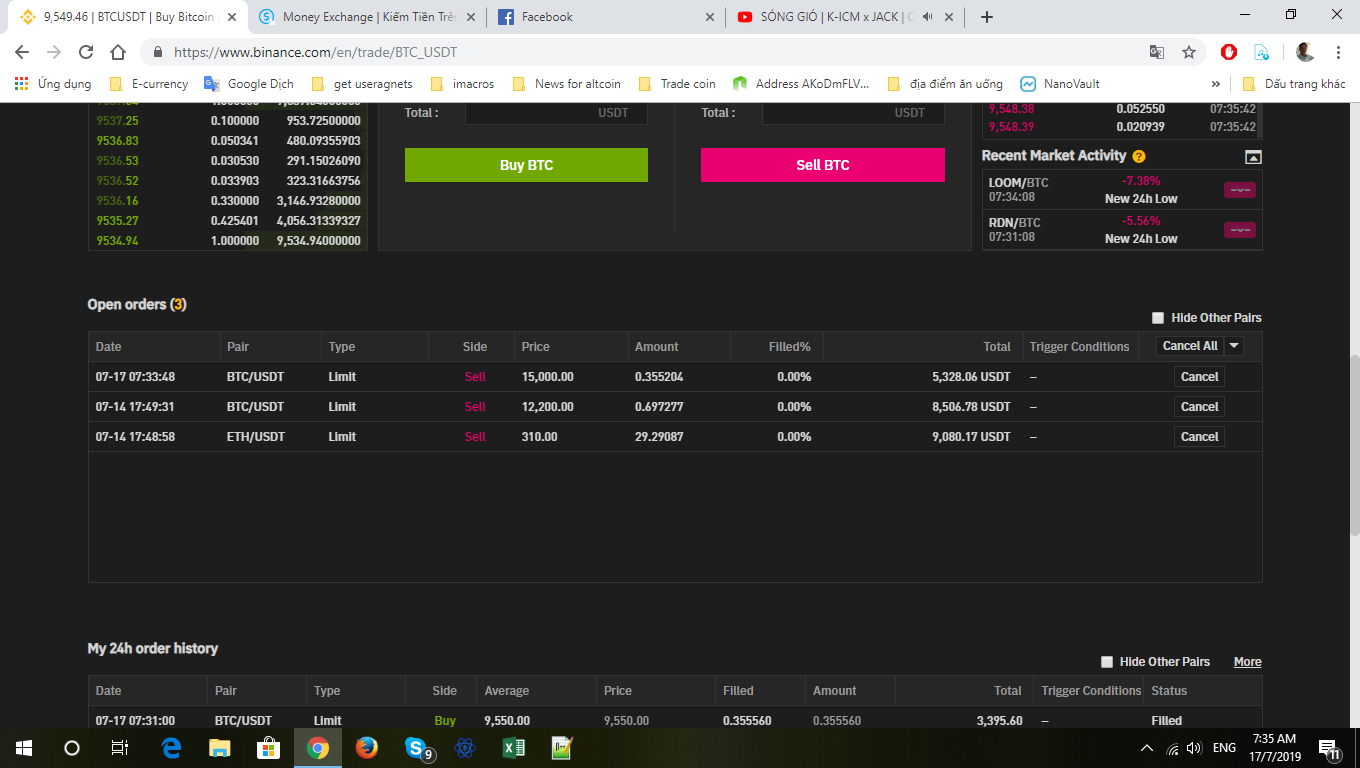Image resolution: width=1360 pixels, height=768 pixels.
Task: Open the Chrome three-dot menu
Action: coord(1338,52)
